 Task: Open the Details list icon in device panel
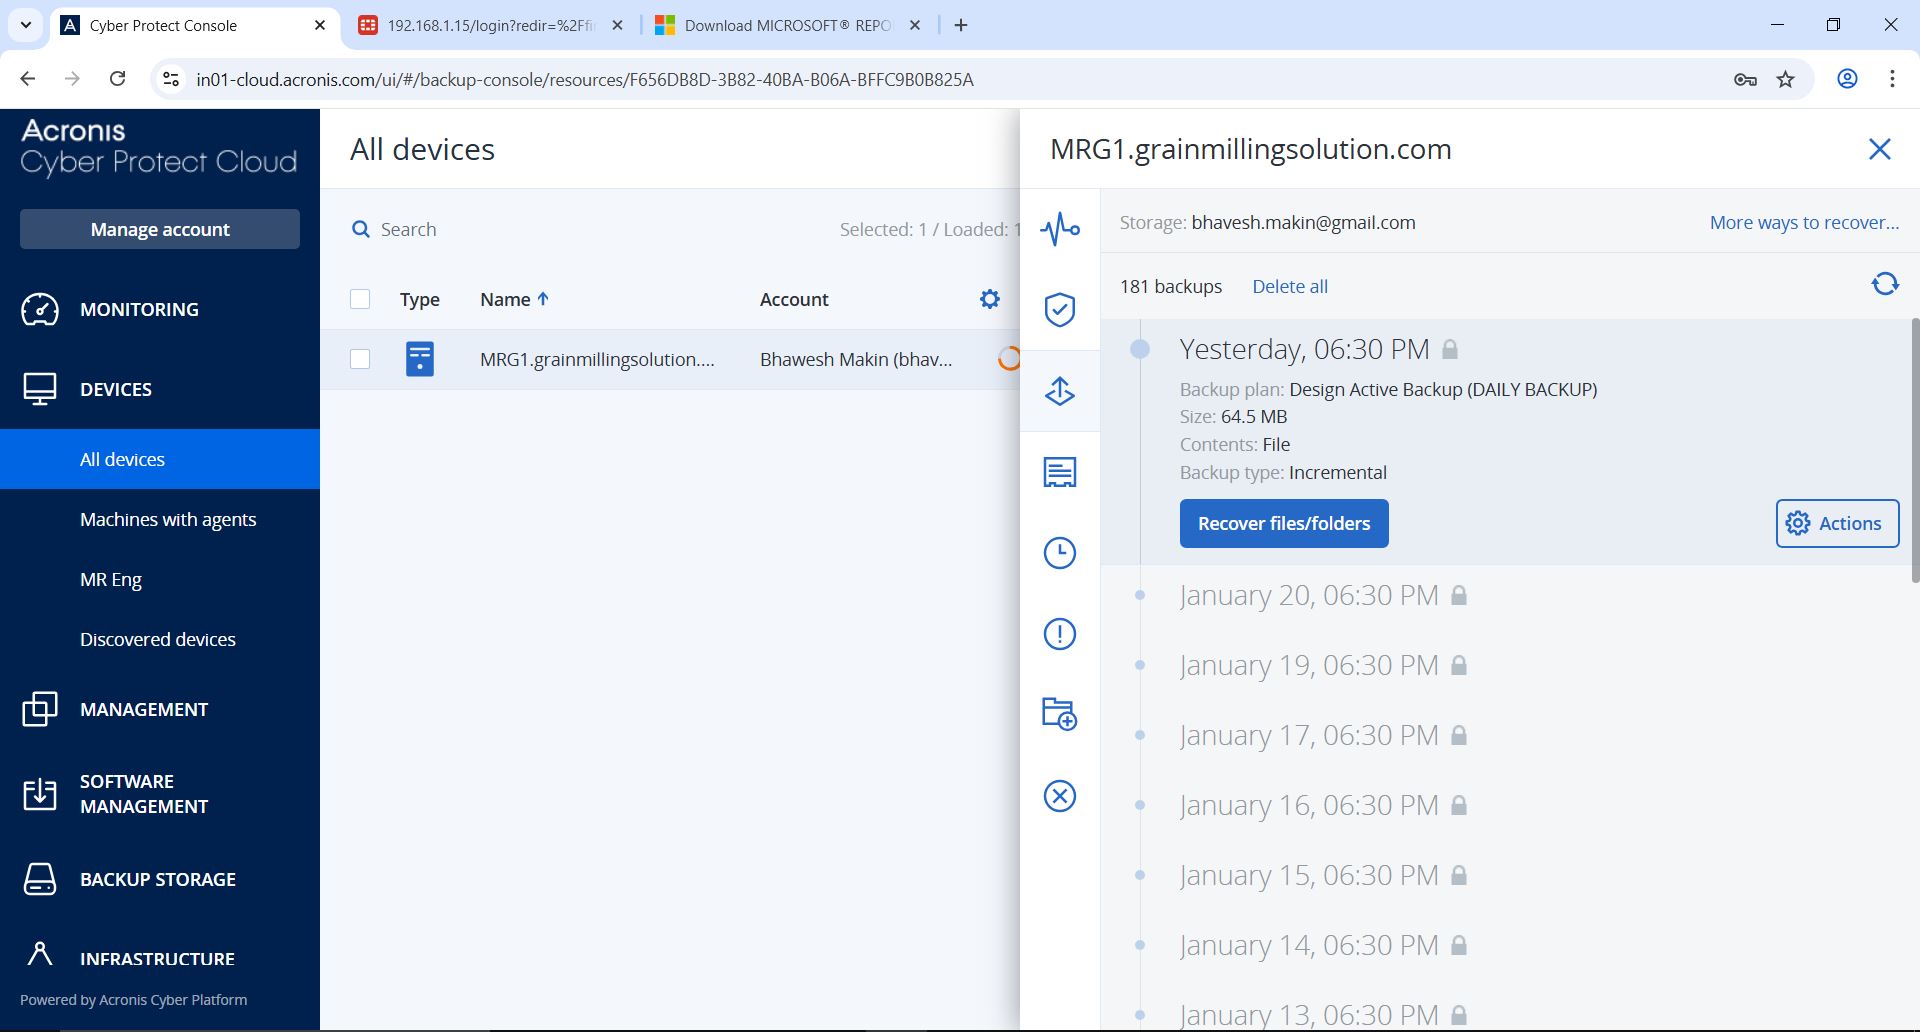(1060, 472)
